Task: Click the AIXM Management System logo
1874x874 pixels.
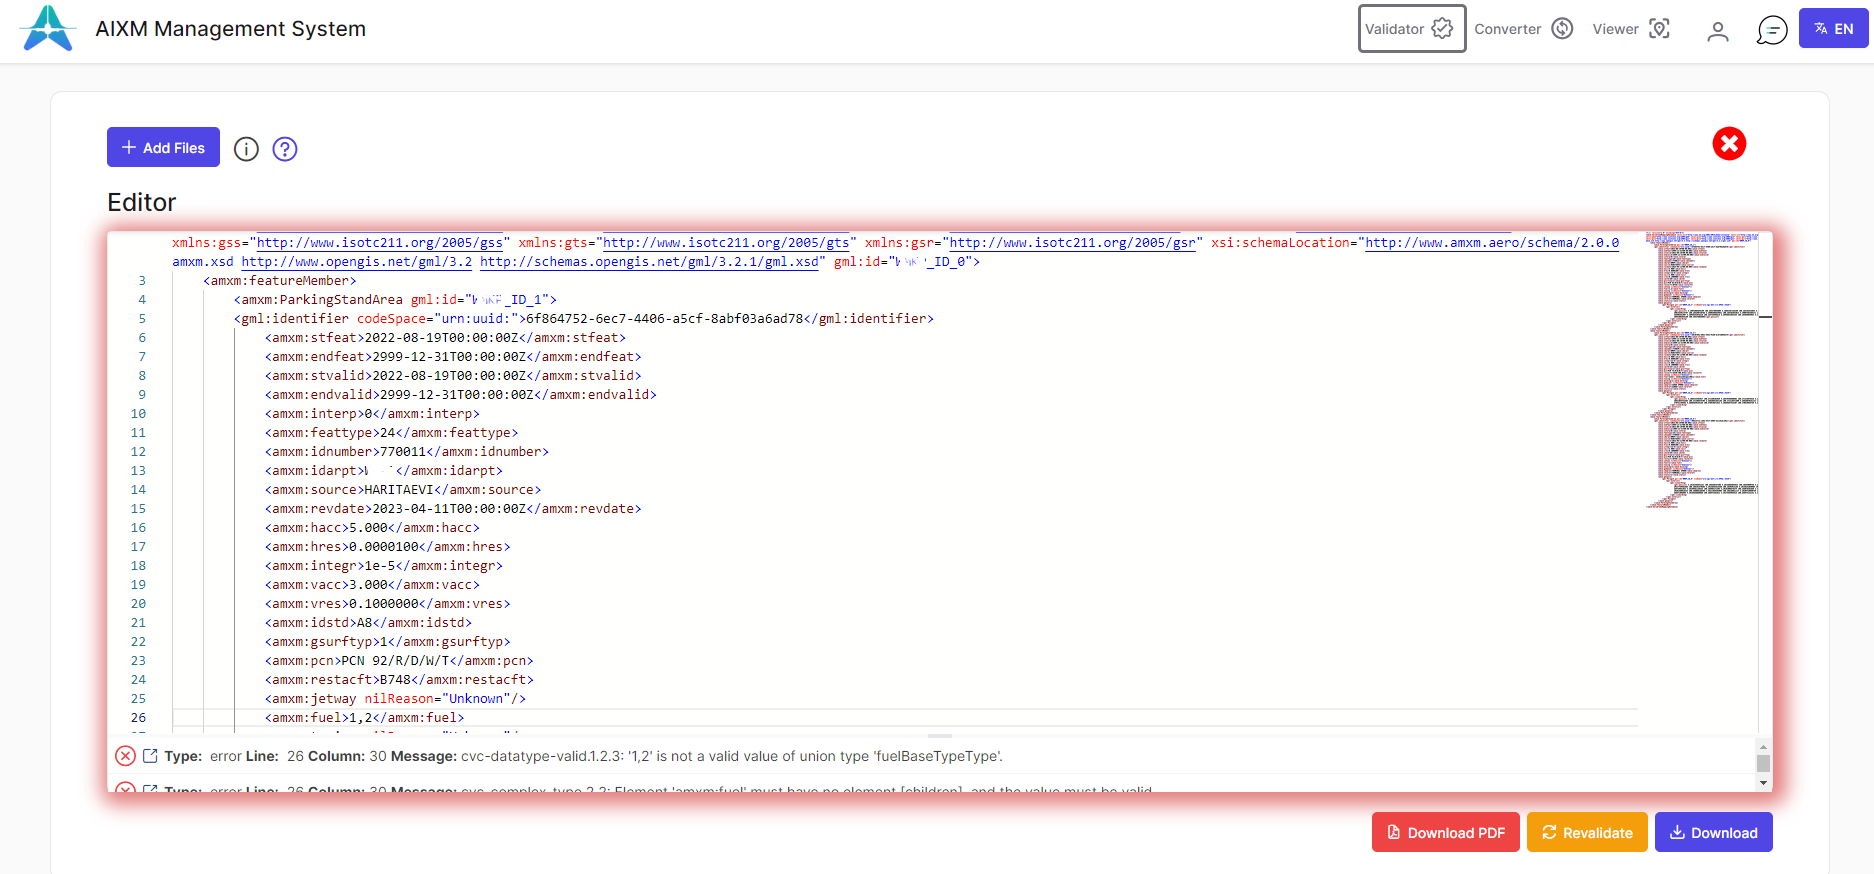Action: click(48, 28)
